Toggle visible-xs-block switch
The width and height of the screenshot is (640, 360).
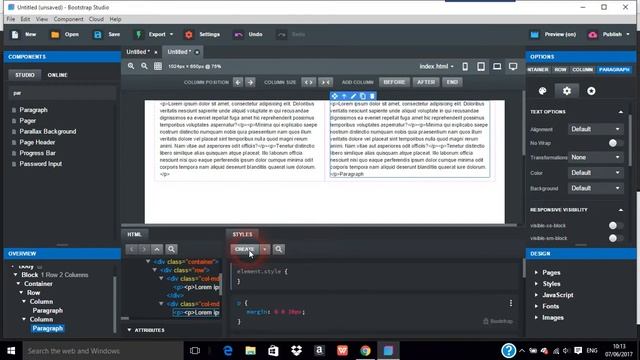tap(616, 225)
